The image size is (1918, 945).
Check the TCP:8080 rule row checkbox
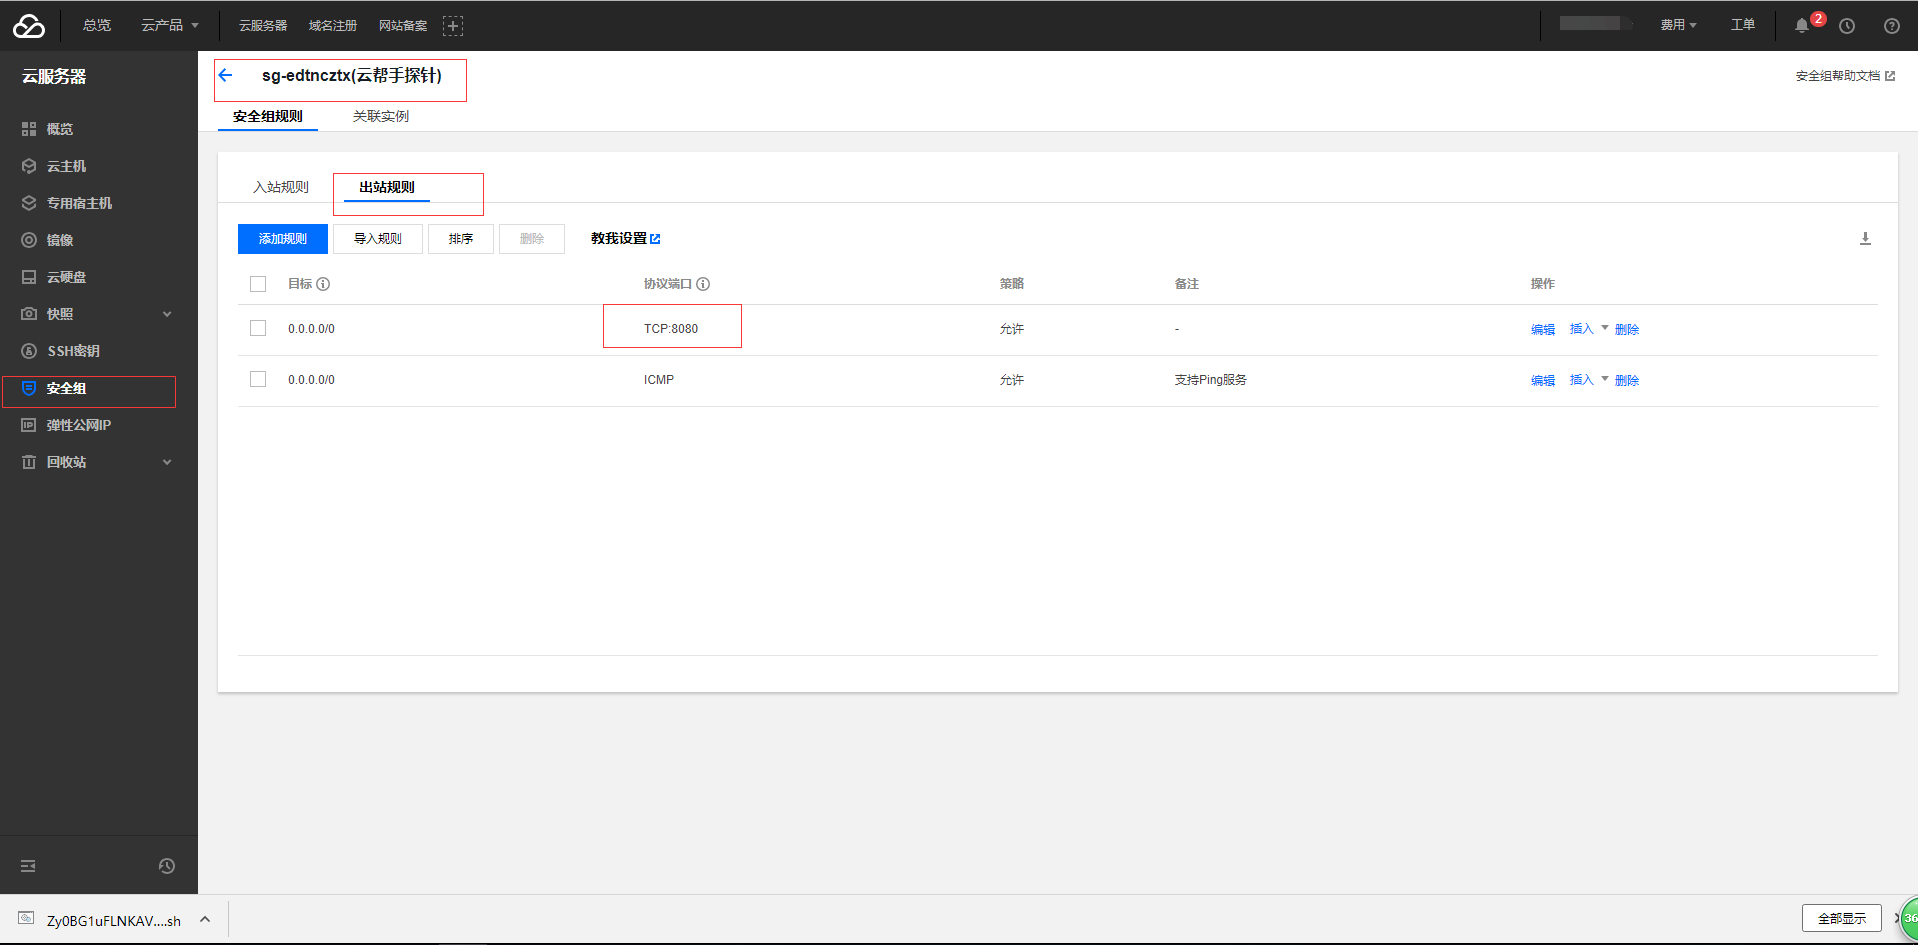point(258,329)
